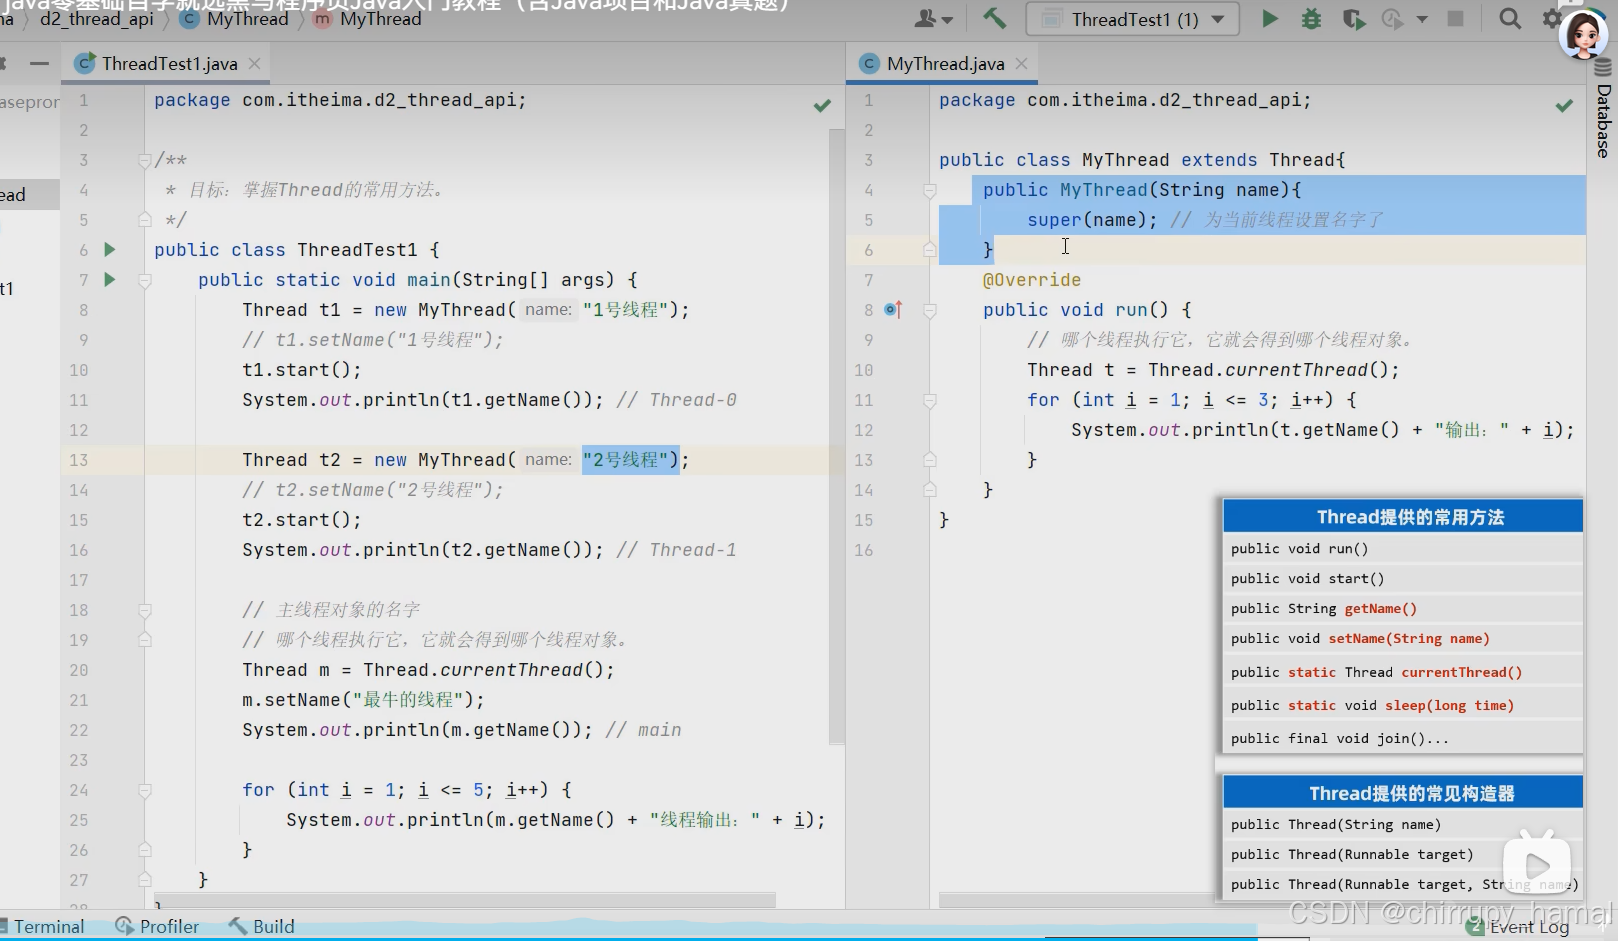Screen dimensions: 1618x941
Task: Expand the dropdown arrow next to profiler run
Action: point(1422,18)
